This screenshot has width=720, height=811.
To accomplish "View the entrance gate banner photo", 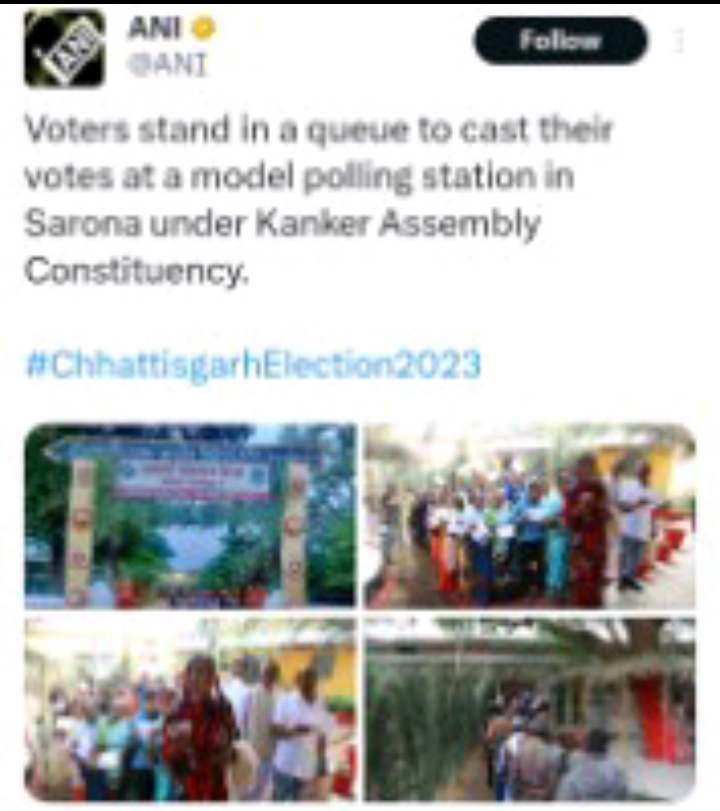I will tap(190, 516).
